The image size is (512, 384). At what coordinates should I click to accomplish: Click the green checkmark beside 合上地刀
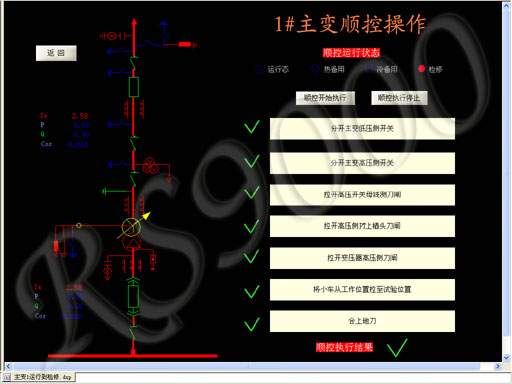tap(252, 324)
